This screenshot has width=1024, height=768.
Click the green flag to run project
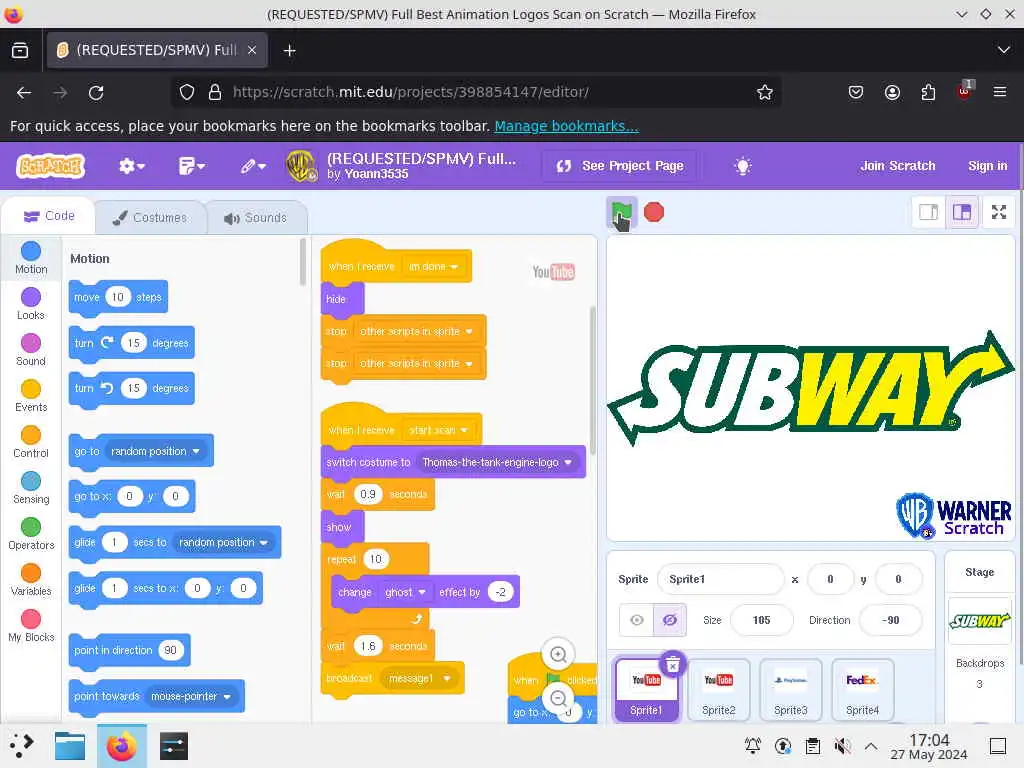pyautogui.click(x=621, y=212)
